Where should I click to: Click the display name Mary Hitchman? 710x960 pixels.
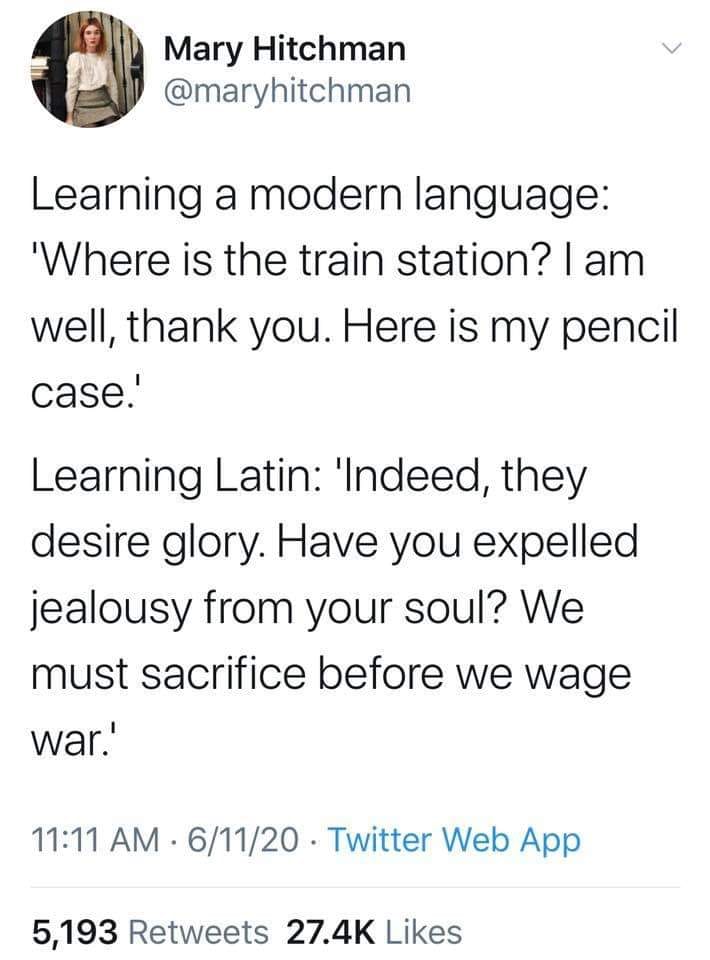coord(285,50)
